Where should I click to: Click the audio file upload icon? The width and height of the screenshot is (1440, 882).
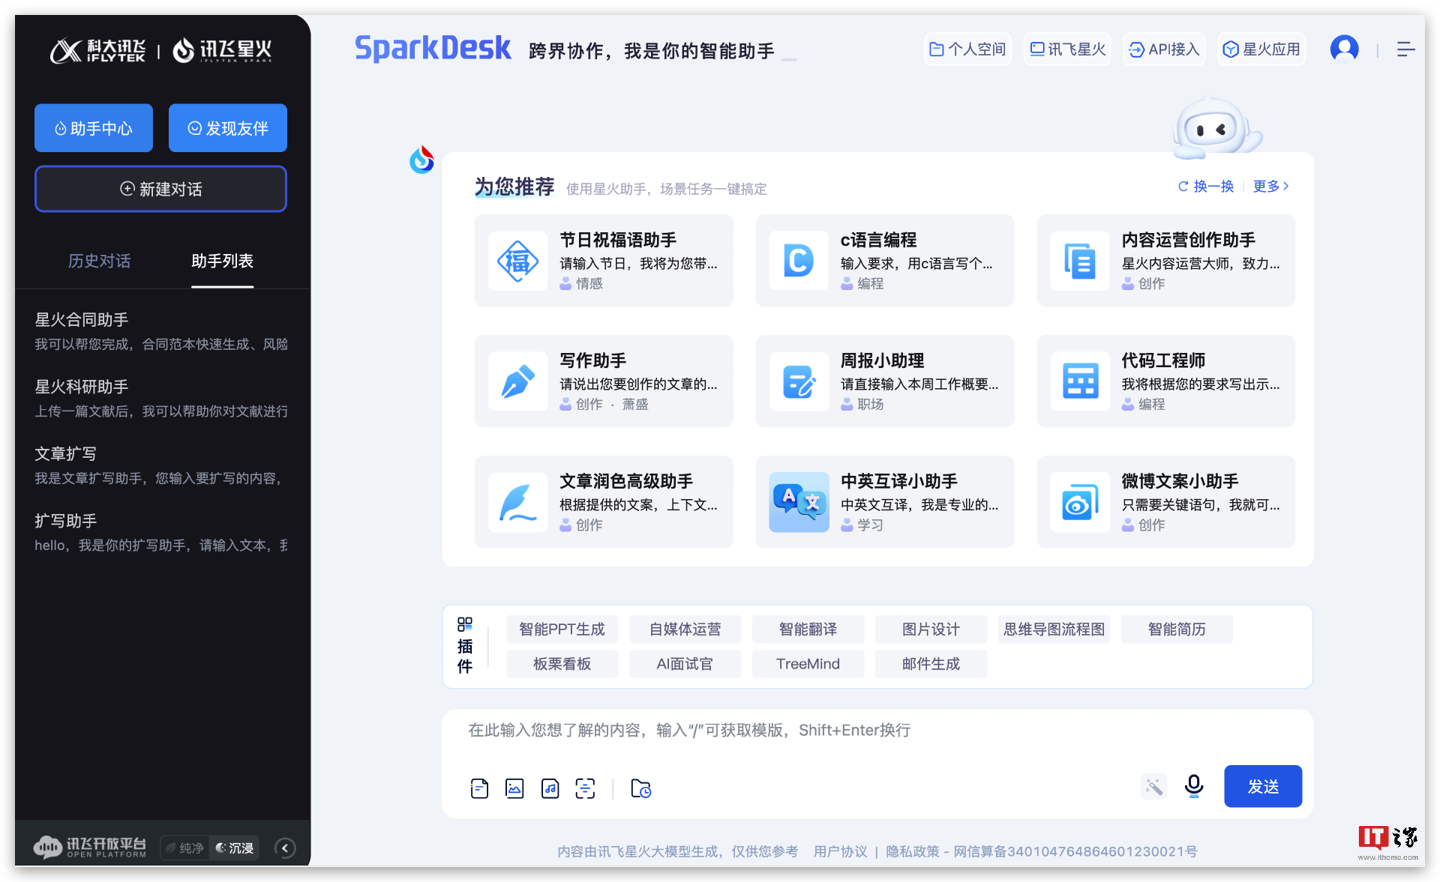click(x=550, y=789)
